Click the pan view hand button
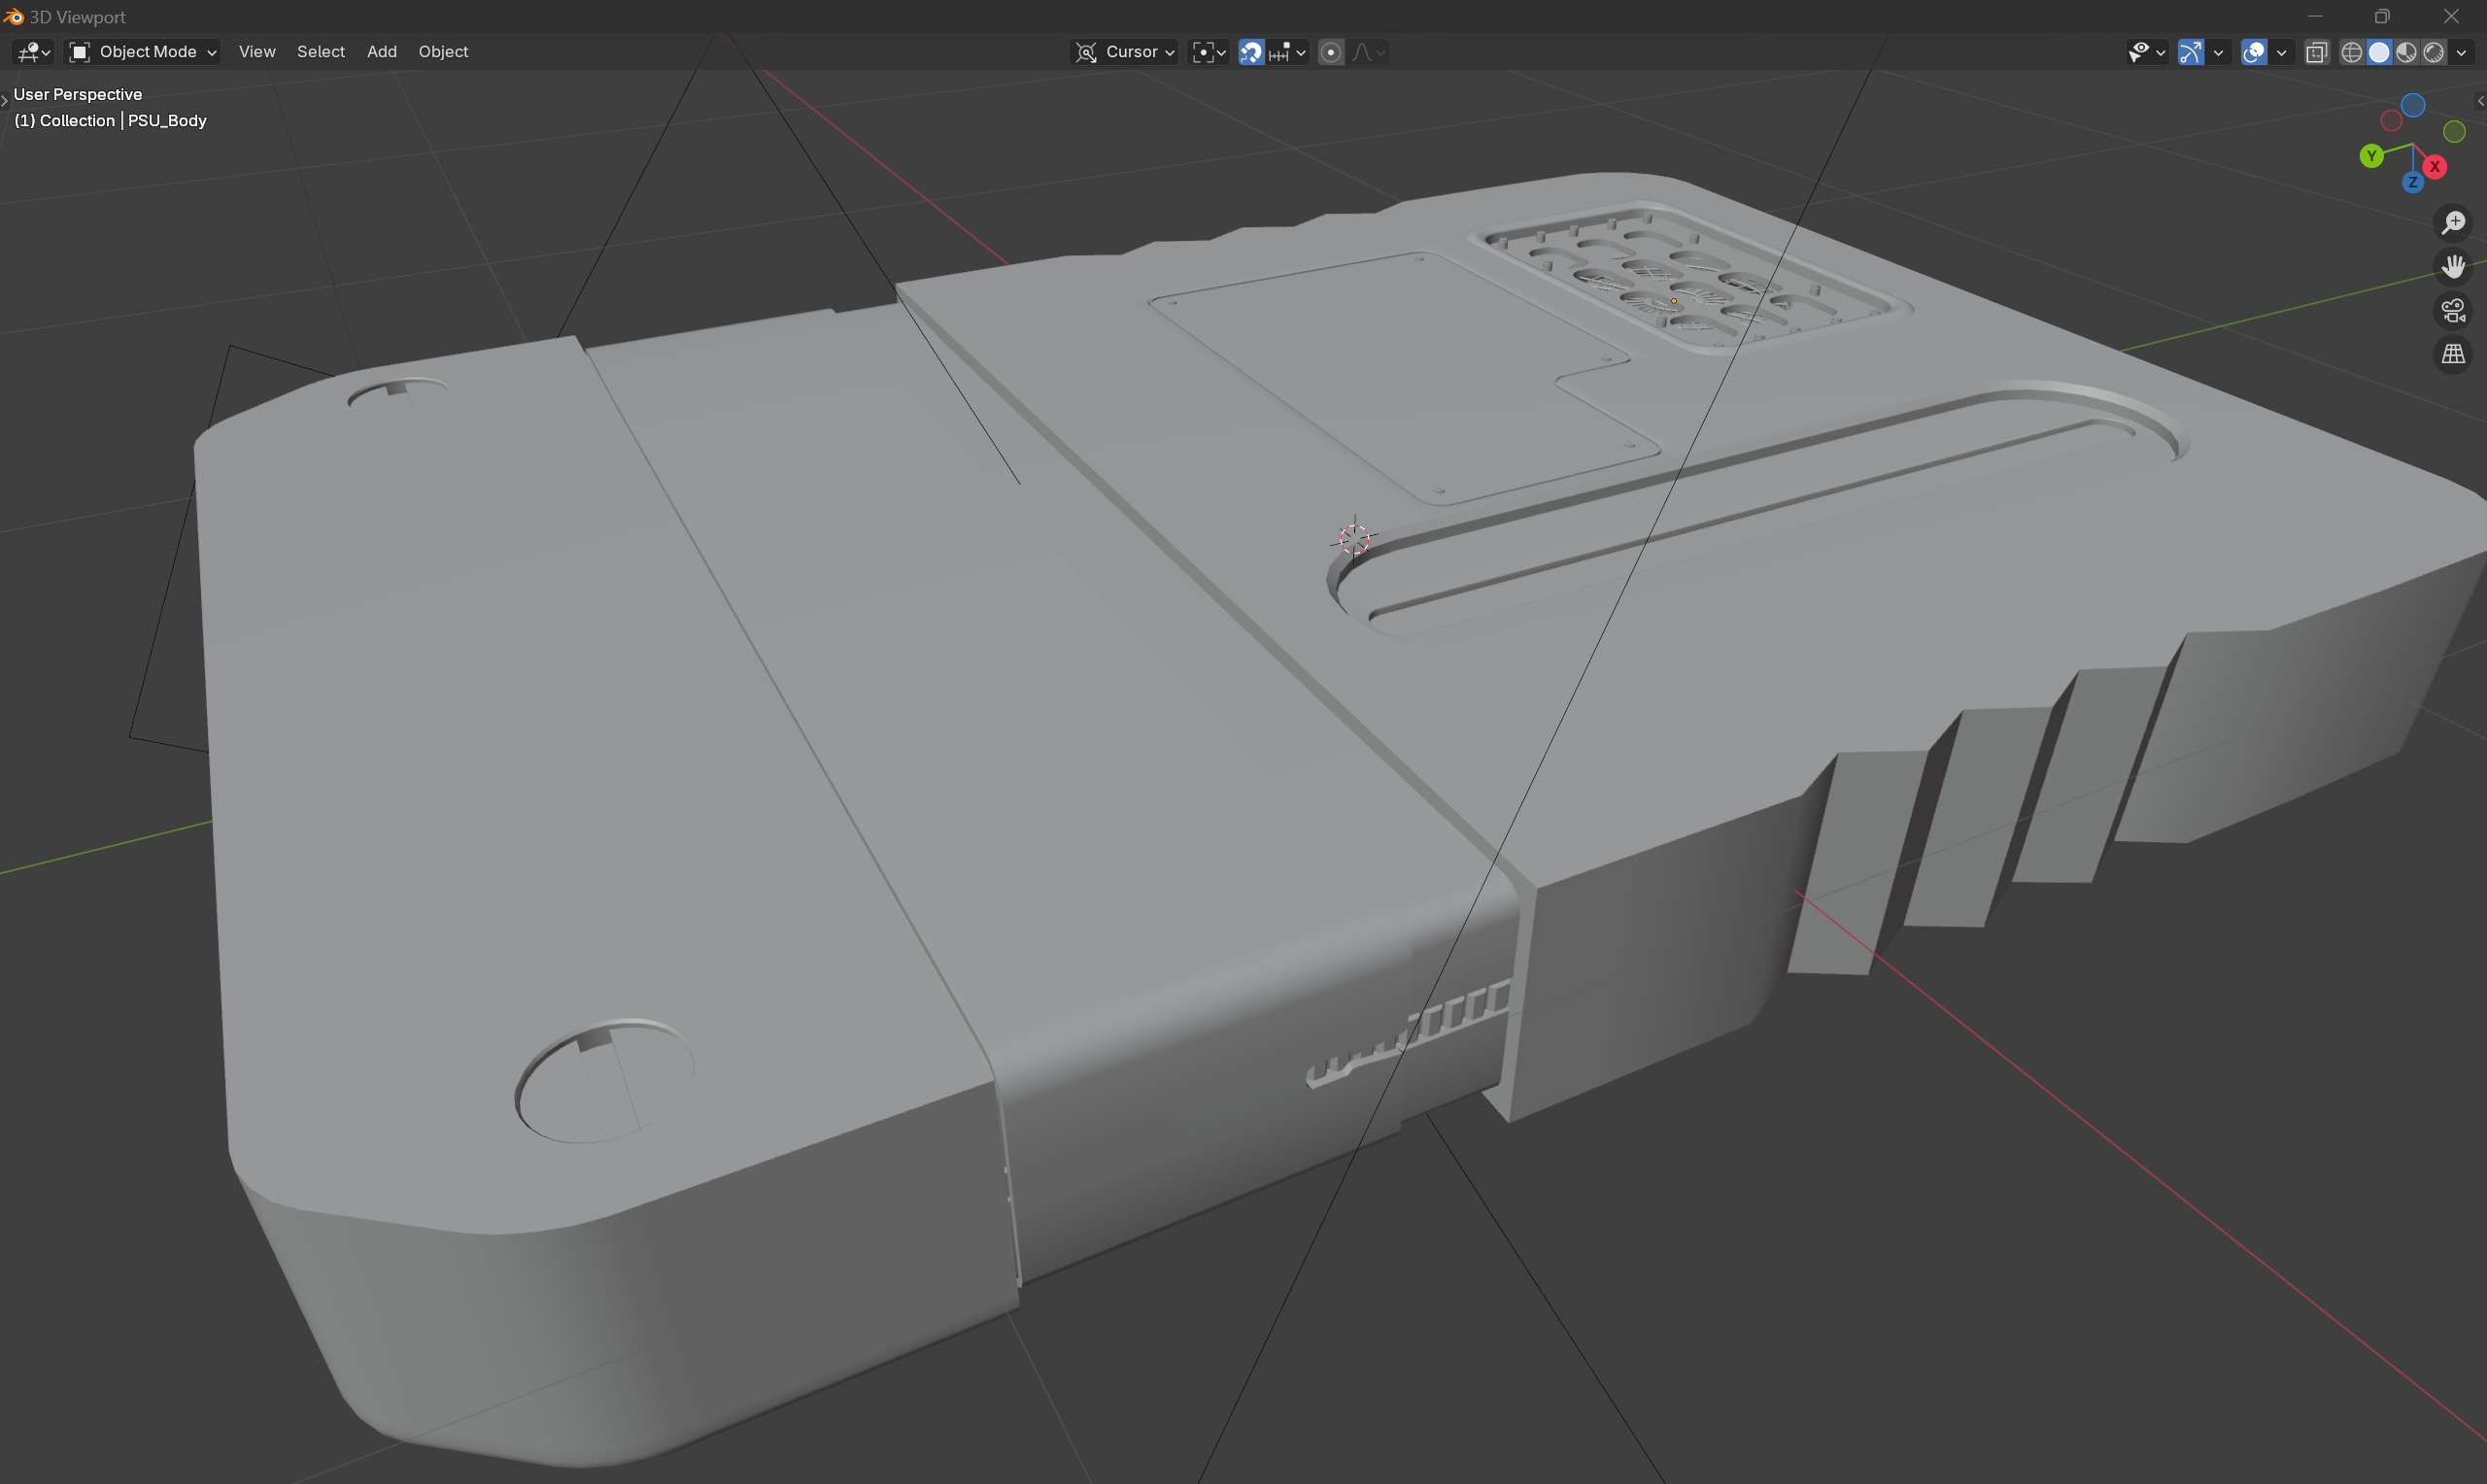 coord(2453,267)
